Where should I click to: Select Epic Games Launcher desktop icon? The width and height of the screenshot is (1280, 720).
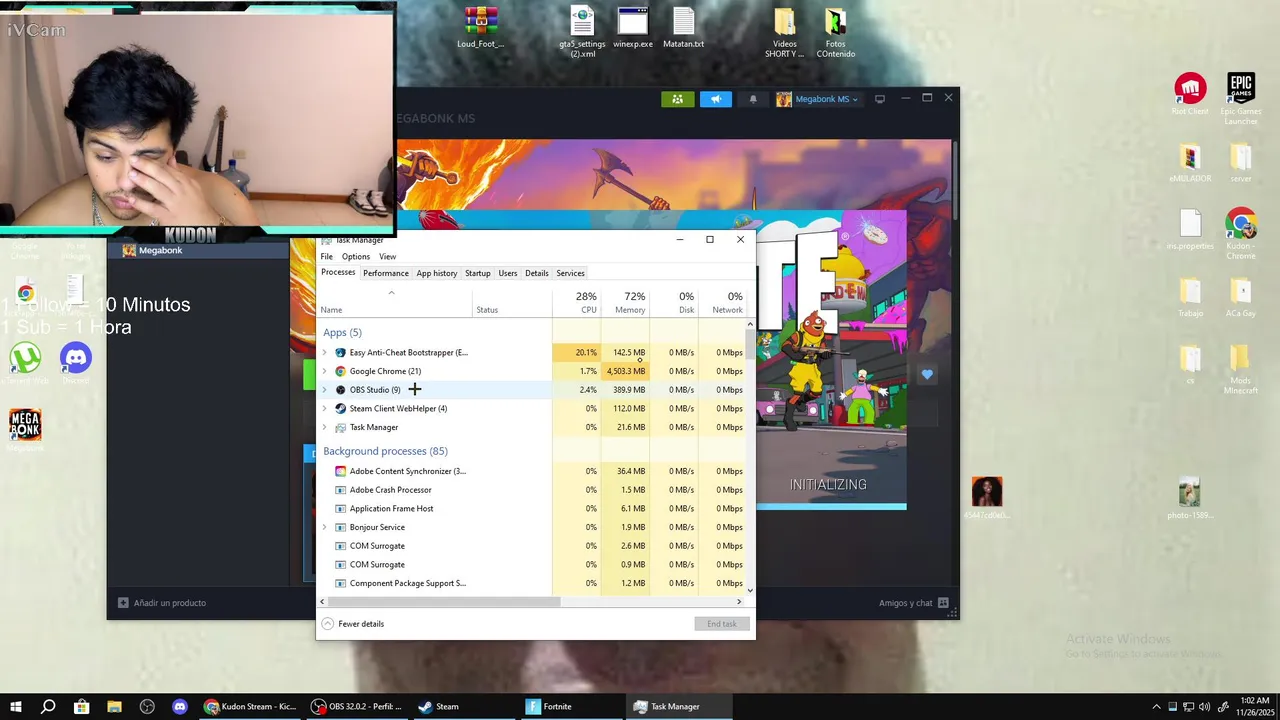[1241, 98]
